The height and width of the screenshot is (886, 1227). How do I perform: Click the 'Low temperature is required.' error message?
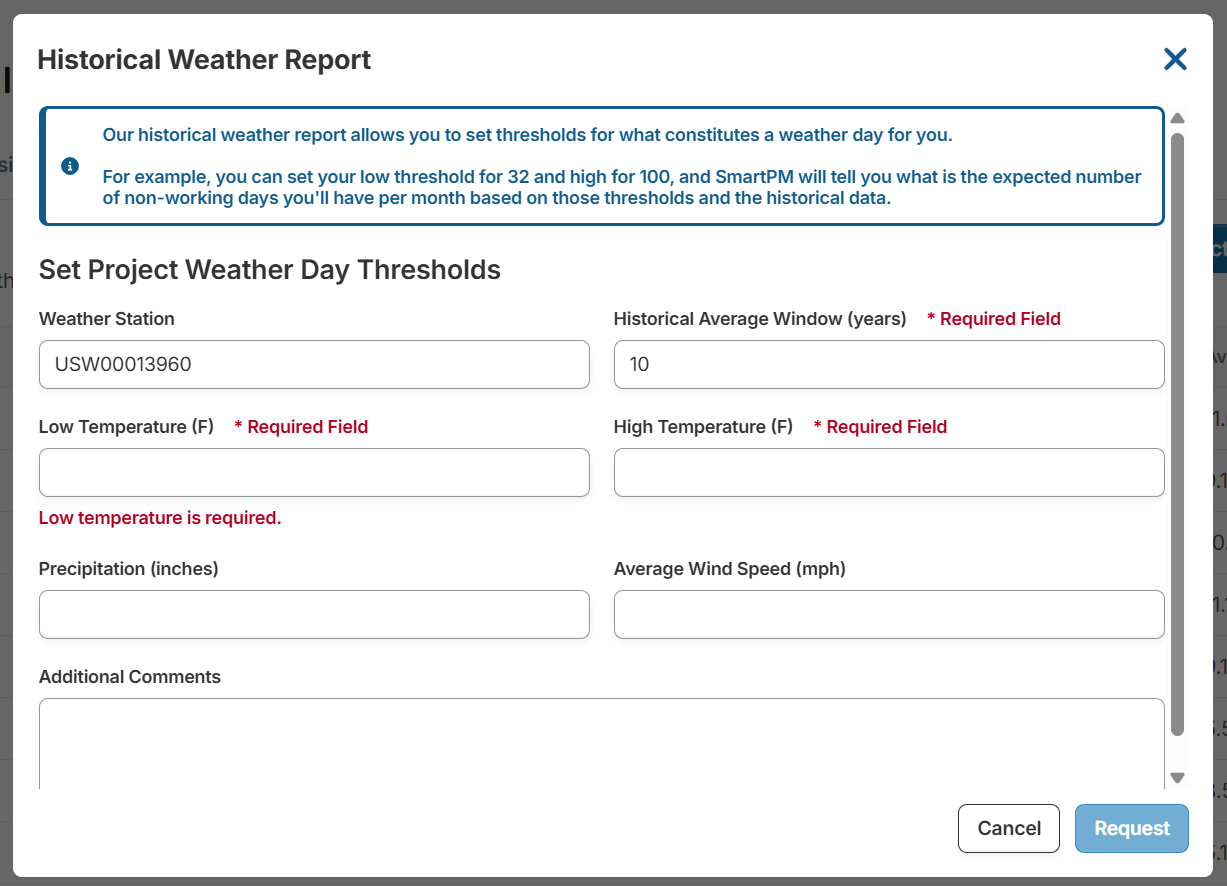[x=160, y=518]
